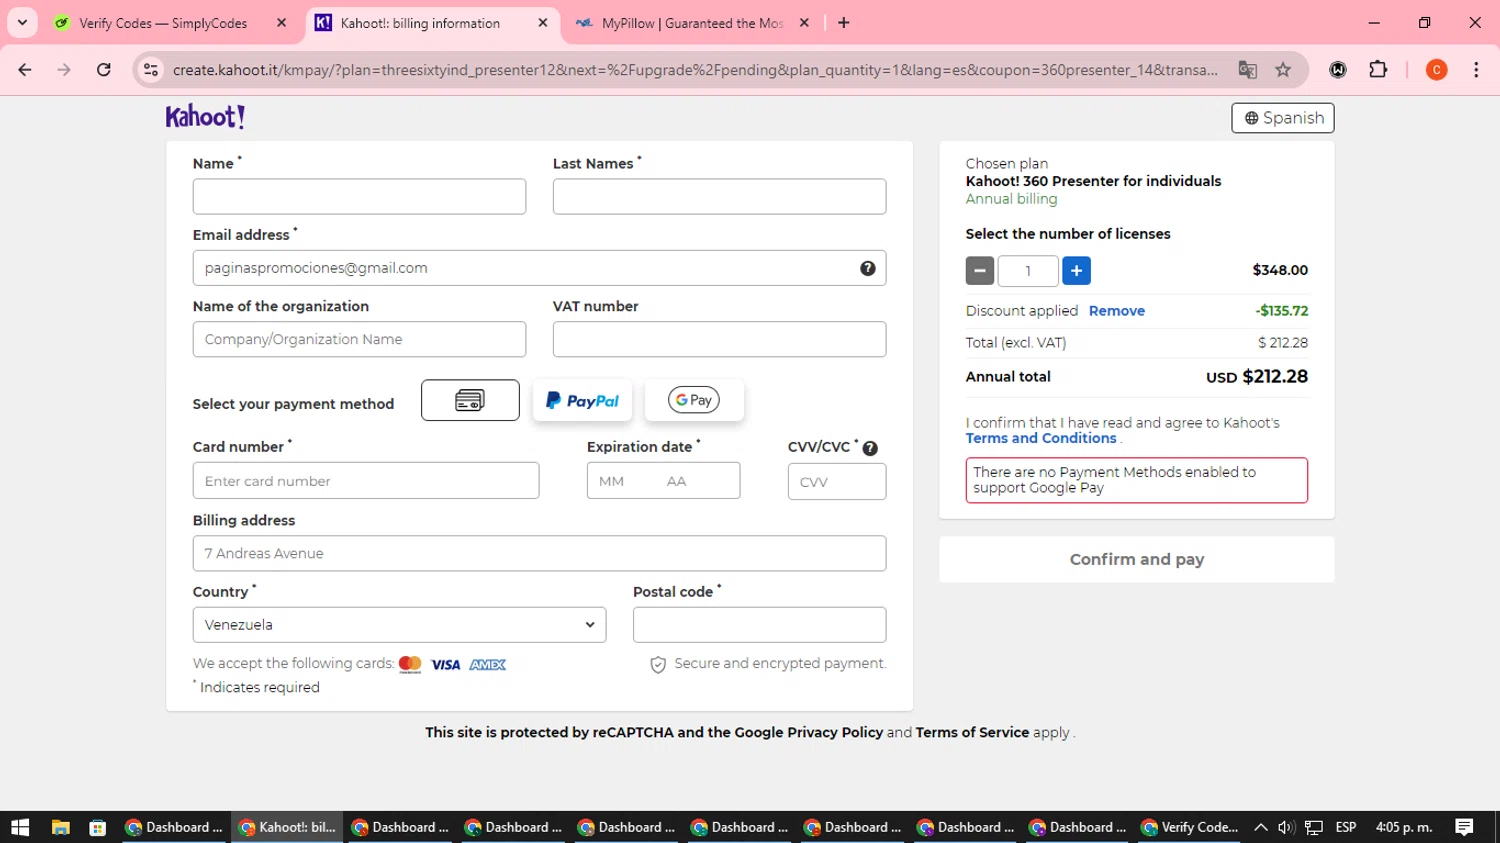Open the Google Terms of Service link
Viewport: 1500px width, 843px height.
972,732
